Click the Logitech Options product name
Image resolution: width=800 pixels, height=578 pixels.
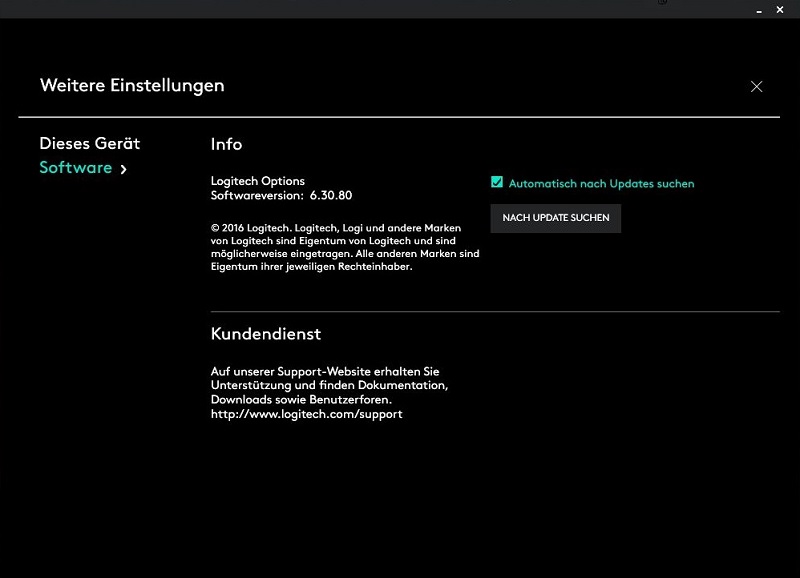[258, 181]
